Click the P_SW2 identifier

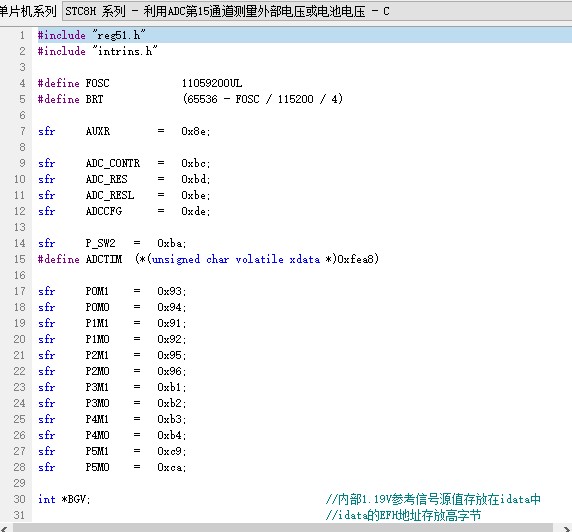click(100, 243)
